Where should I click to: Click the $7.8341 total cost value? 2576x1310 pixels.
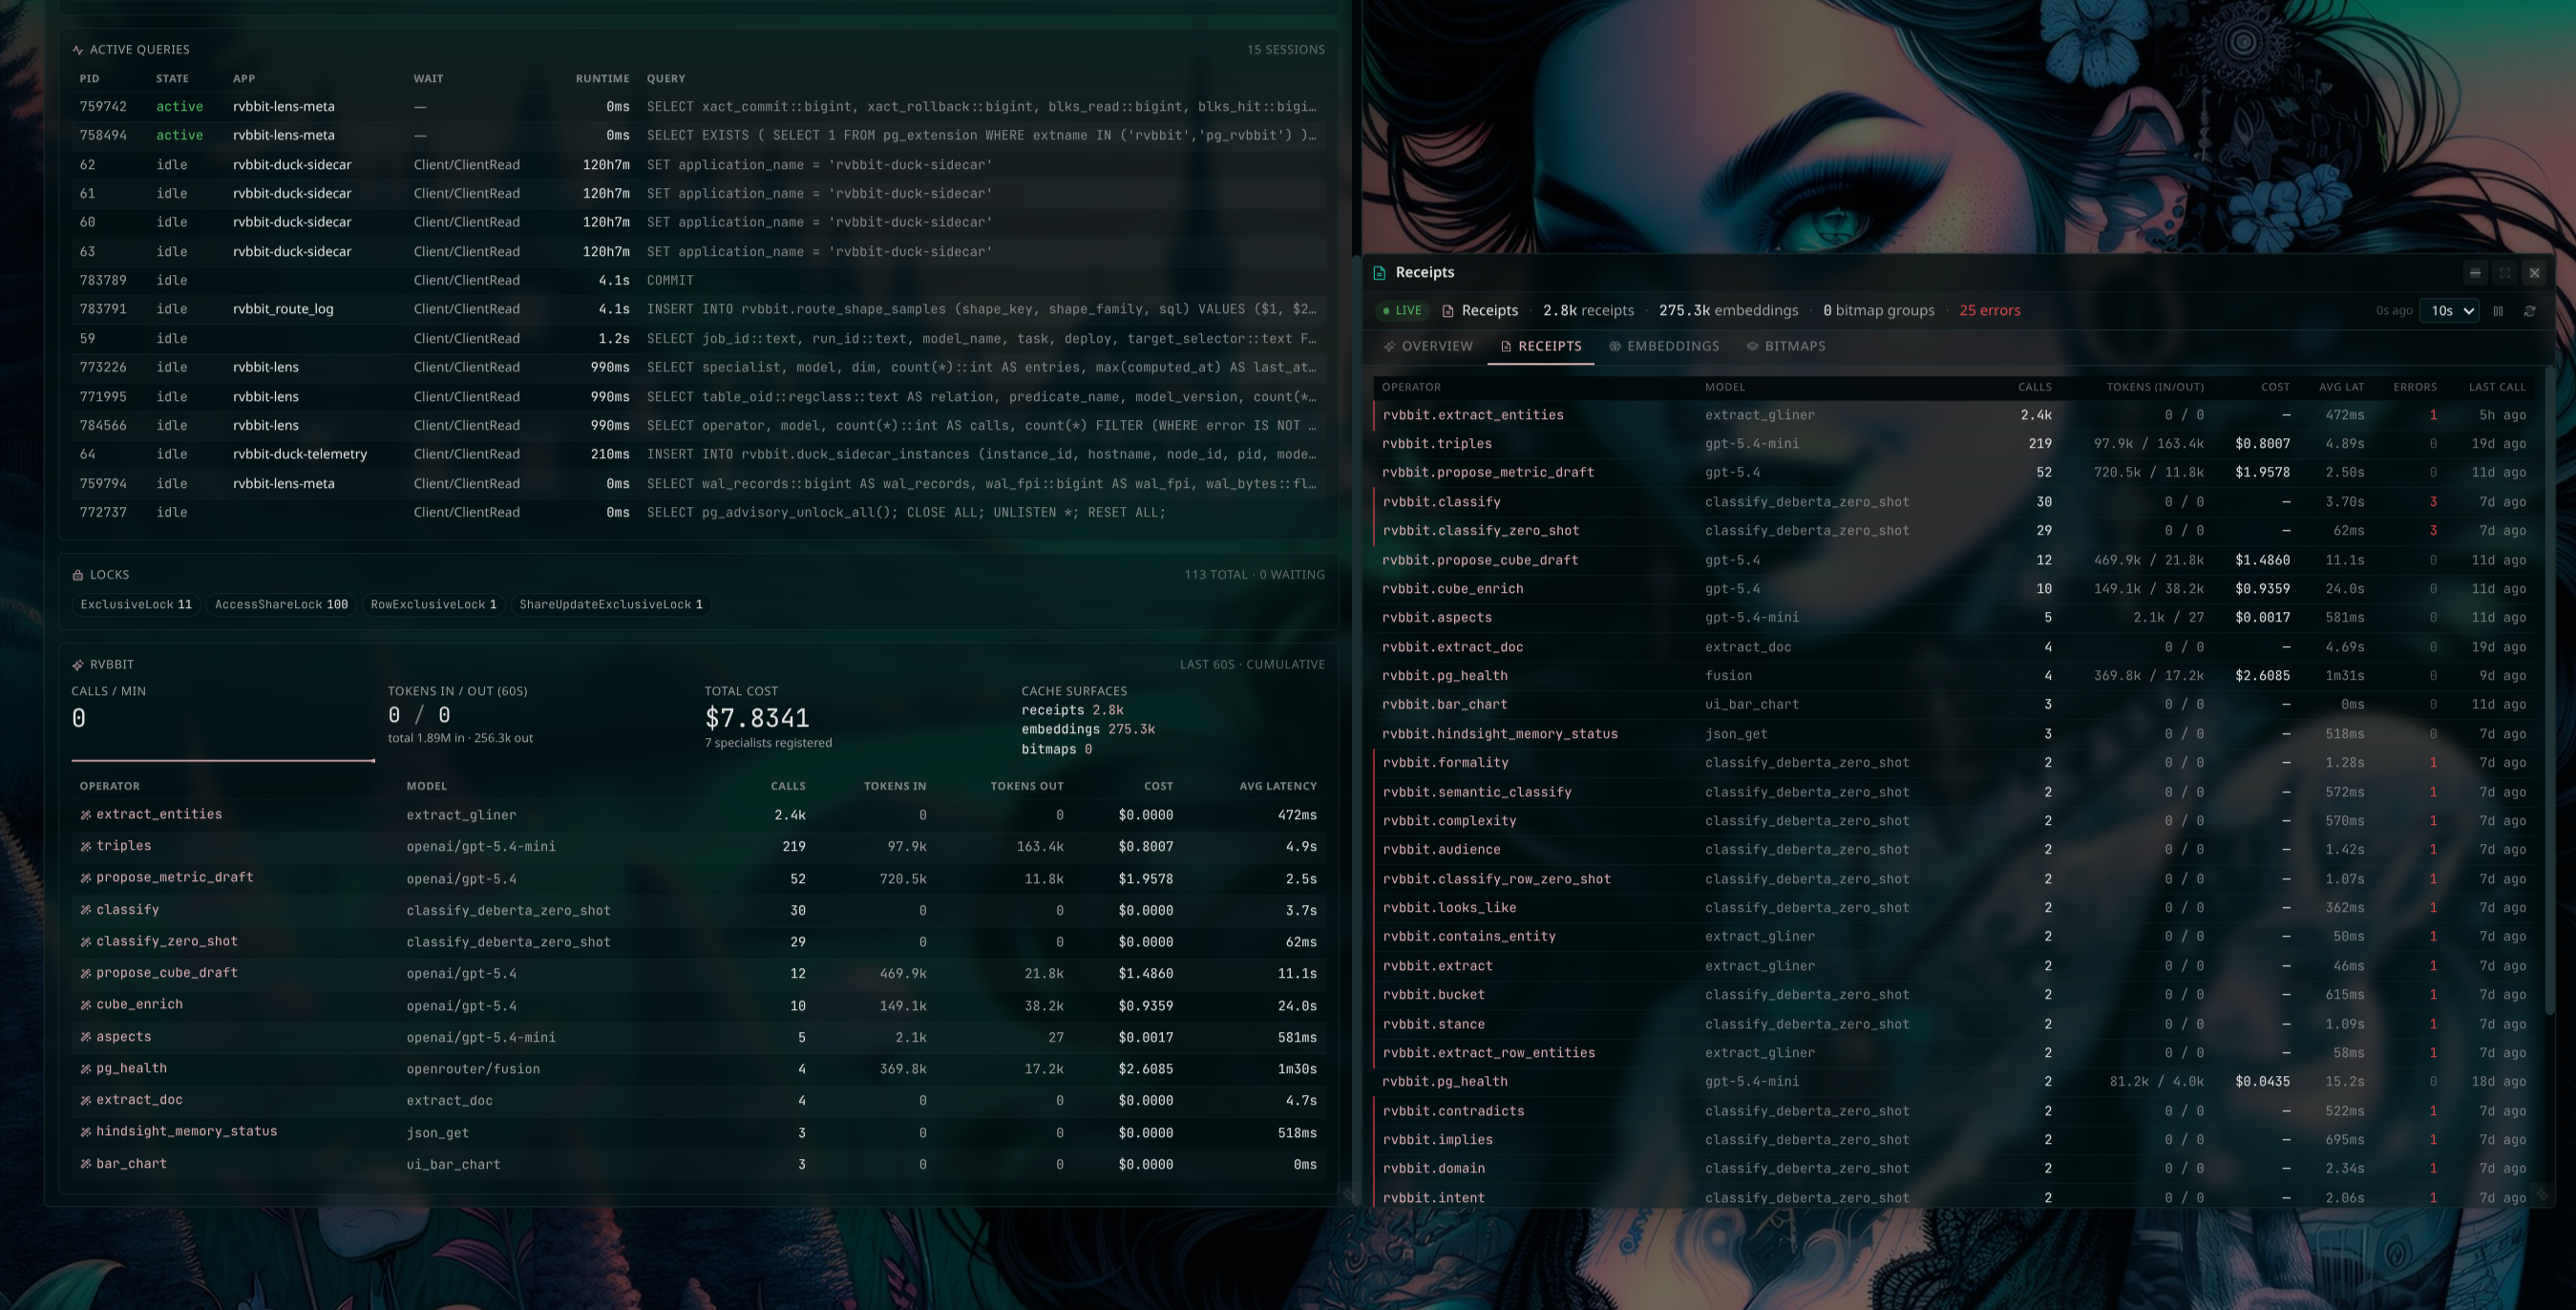pyautogui.click(x=757, y=718)
